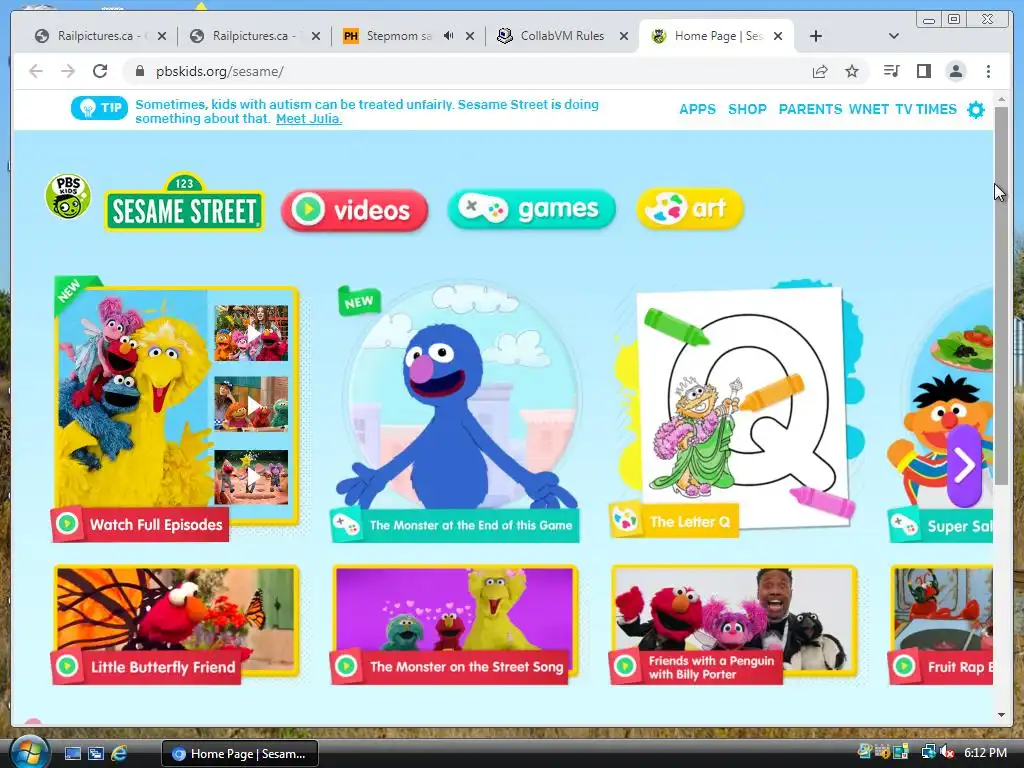Toggle the browser side panel
The width and height of the screenshot is (1024, 768).
tap(923, 71)
